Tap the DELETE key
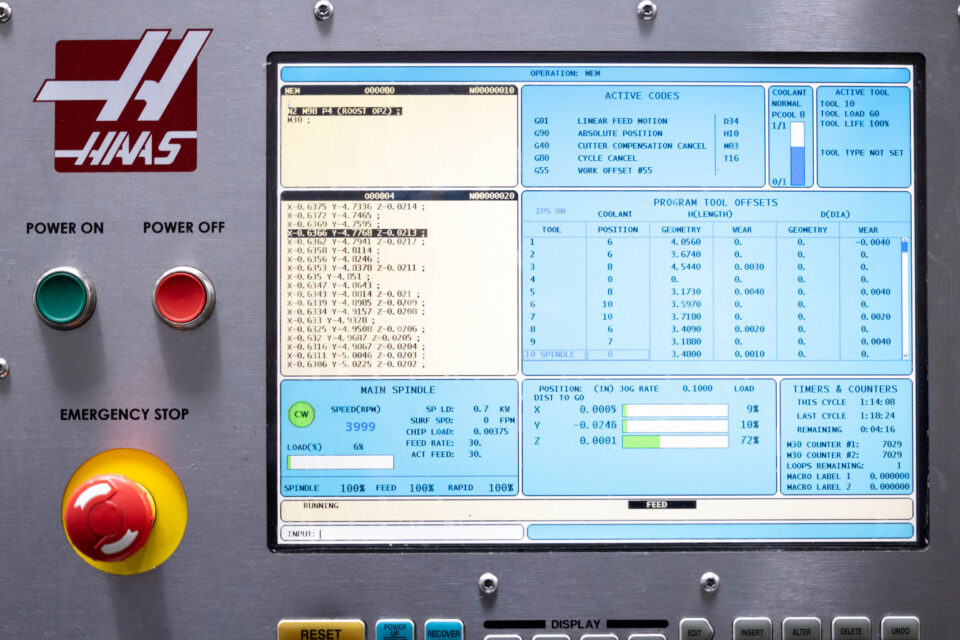Screen dimensions: 960x640 [850, 629]
